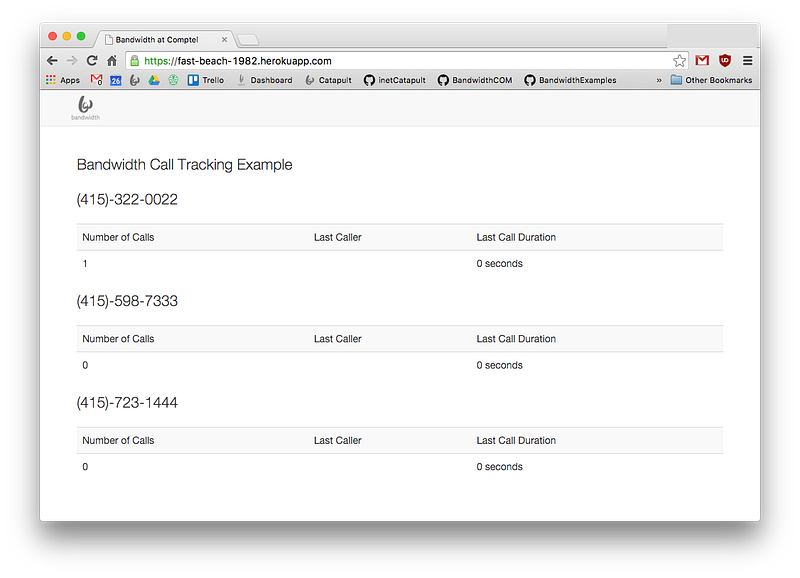
Task: Click Last Call Duration header under (415)-598-7333
Action: tap(516, 339)
